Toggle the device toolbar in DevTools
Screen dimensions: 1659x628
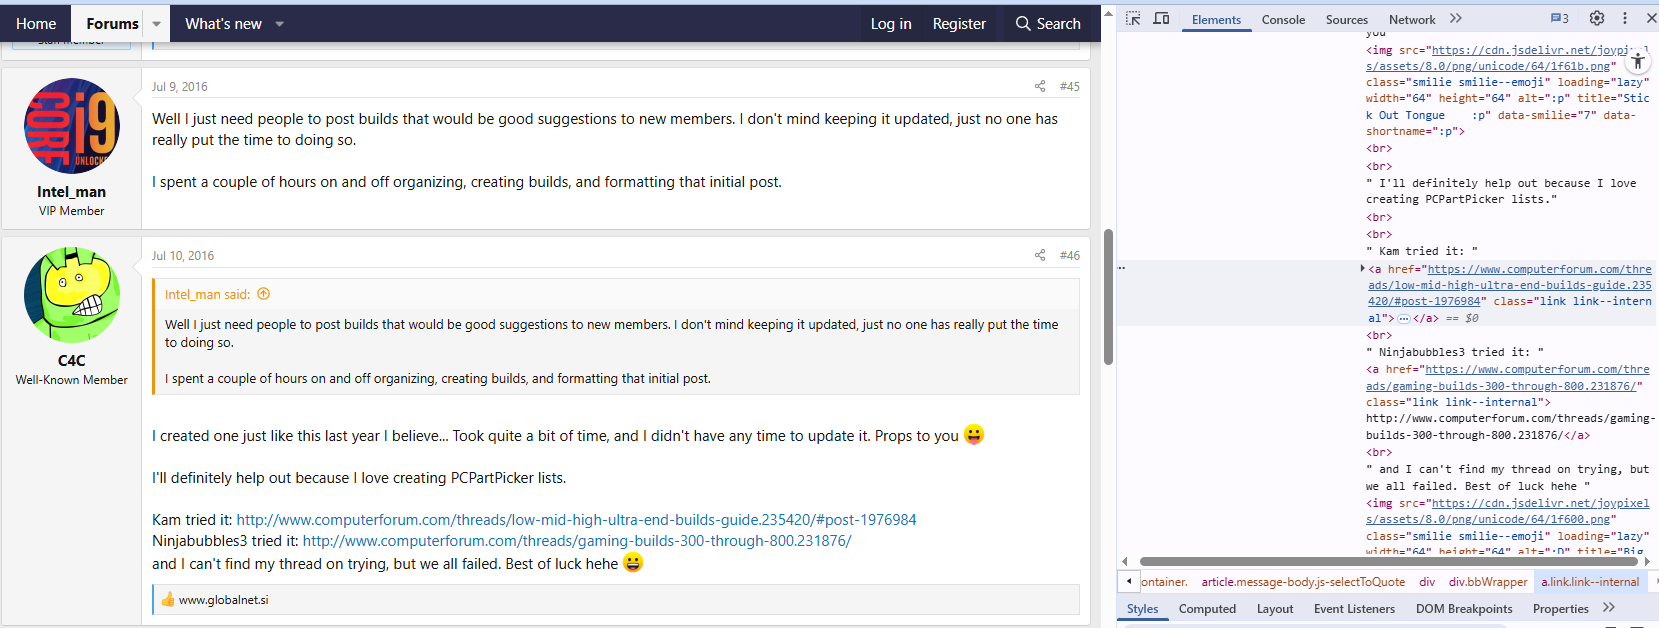[x=1161, y=19]
